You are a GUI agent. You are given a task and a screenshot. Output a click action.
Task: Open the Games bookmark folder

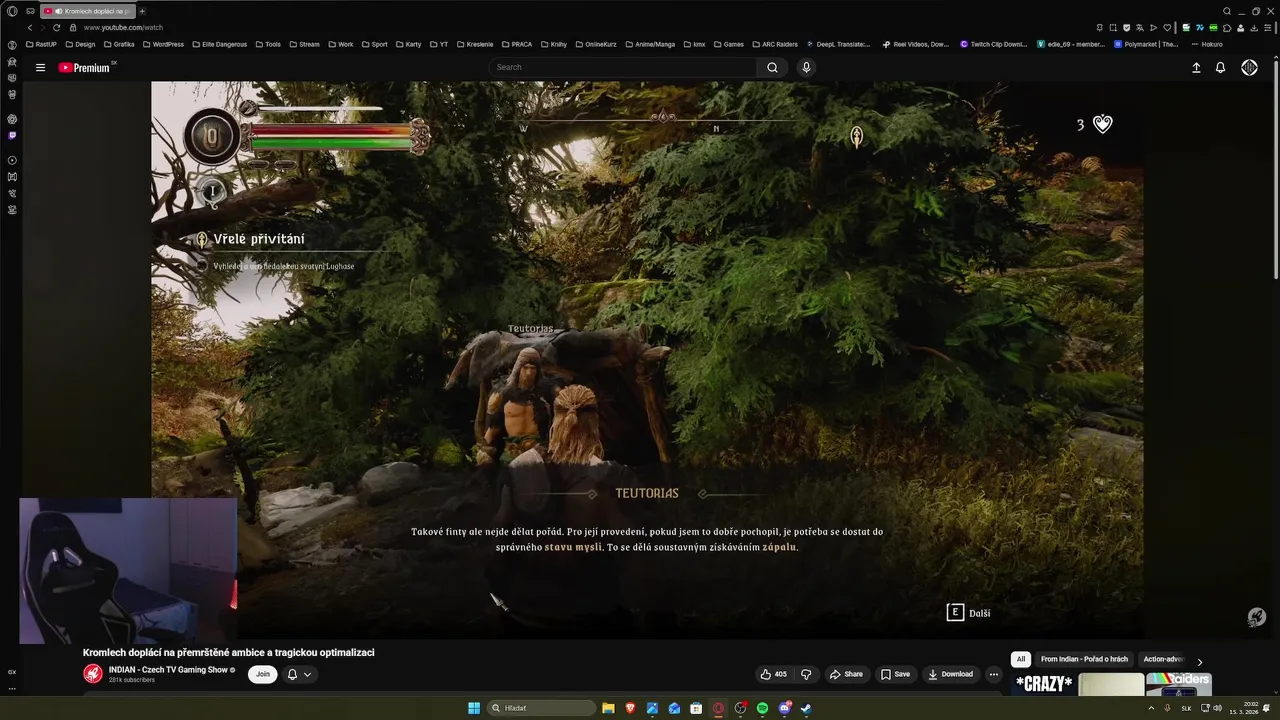728,44
